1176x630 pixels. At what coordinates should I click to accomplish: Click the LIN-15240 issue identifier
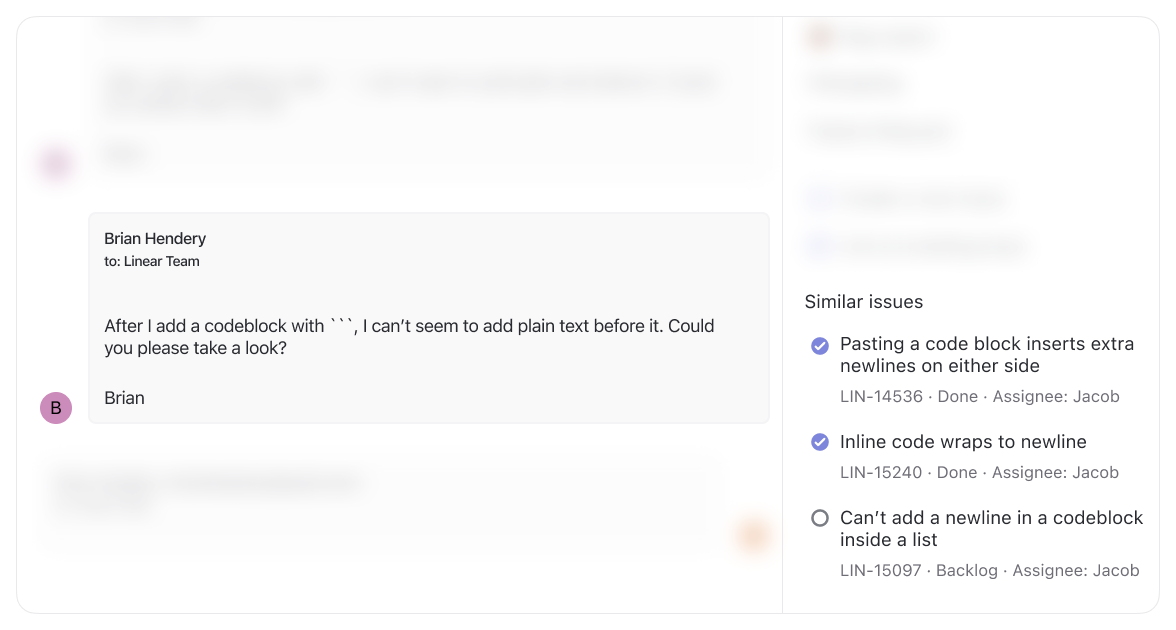(x=880, y=472)
